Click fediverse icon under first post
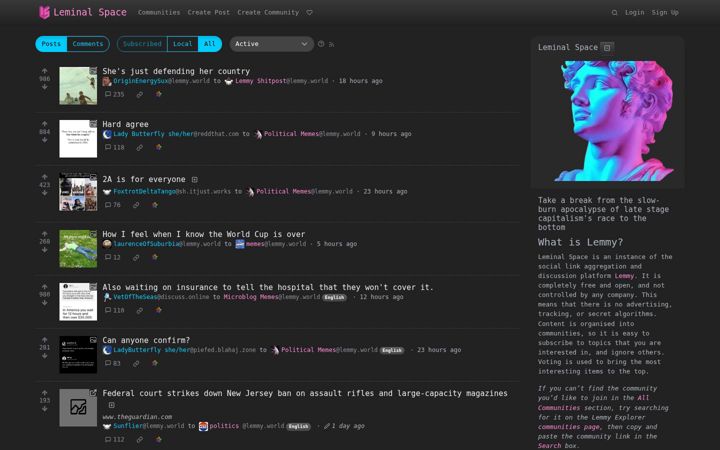This screenshot has height=450, width=720. click(x=158, y=94)
